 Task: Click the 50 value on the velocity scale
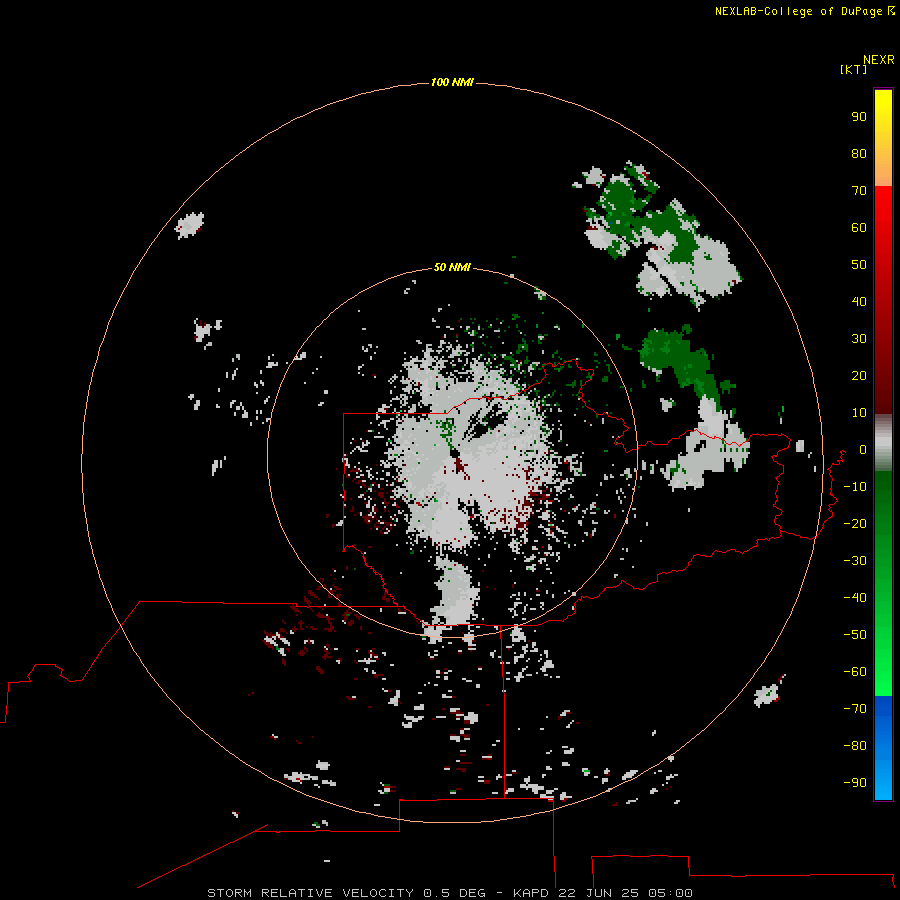[859, 265]
